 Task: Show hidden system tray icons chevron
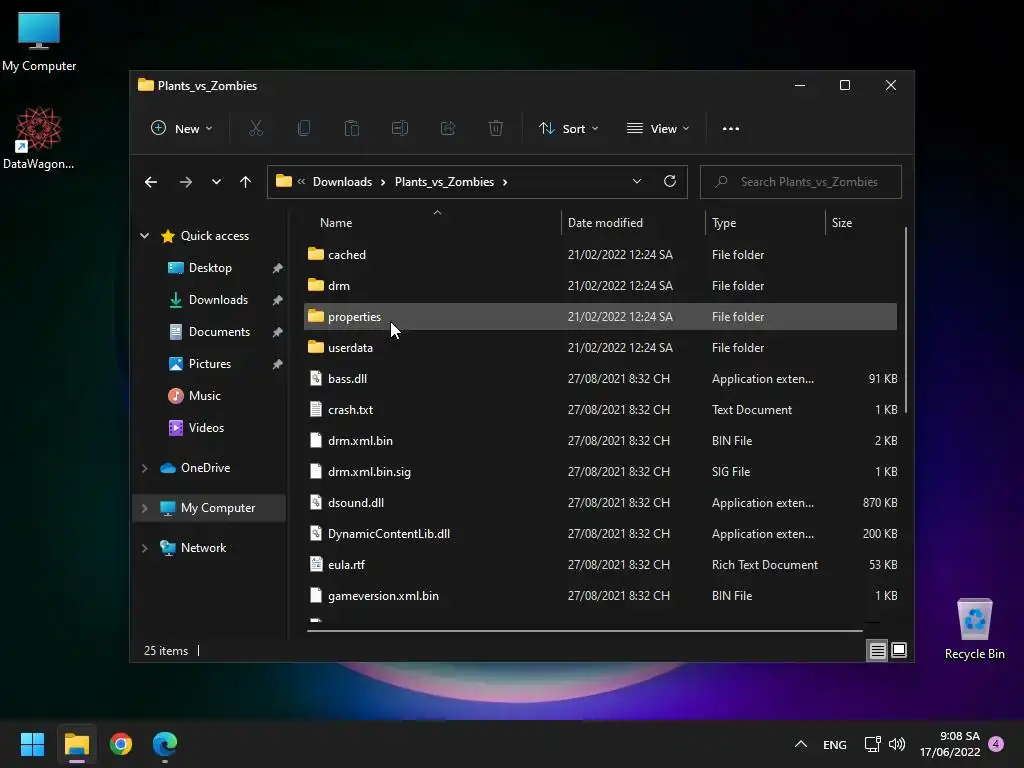801,744
